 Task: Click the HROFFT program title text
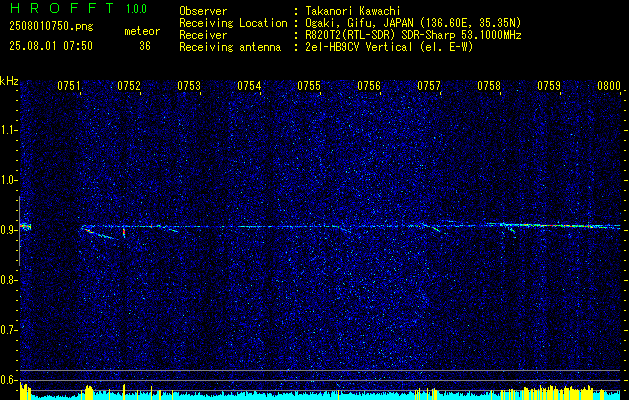tap(62, 8)
